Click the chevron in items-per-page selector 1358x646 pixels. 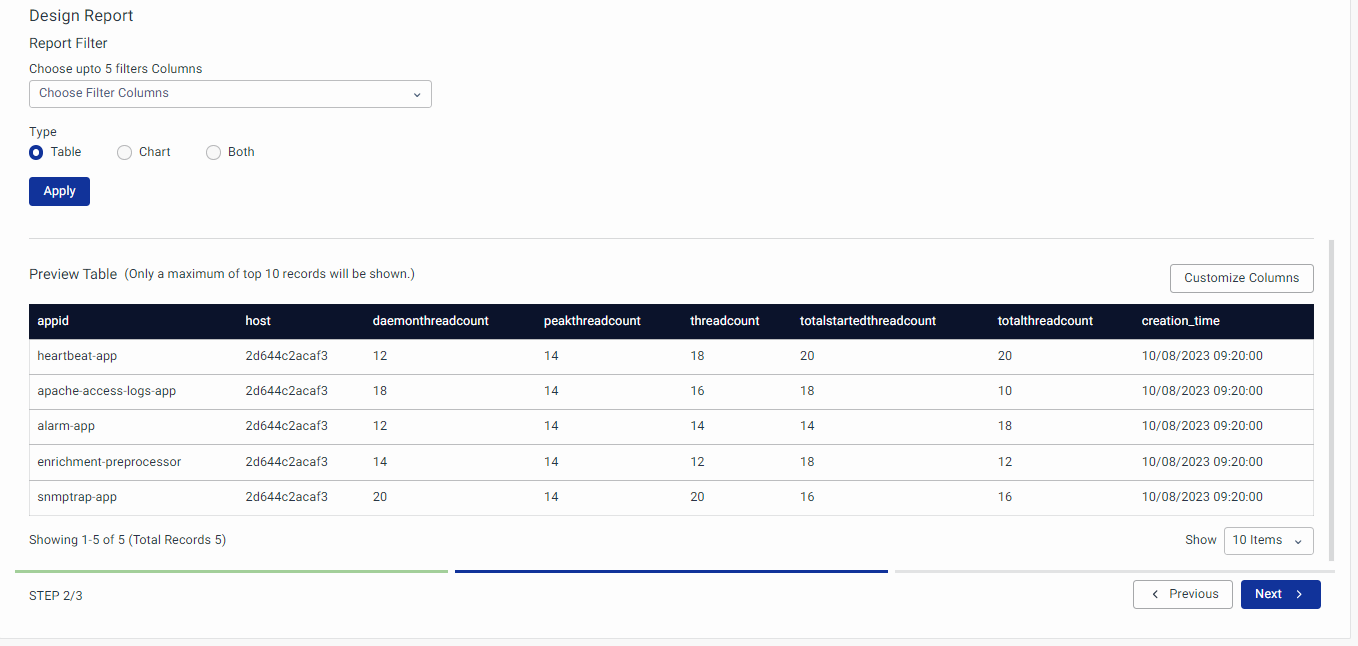click(1298, 541)
